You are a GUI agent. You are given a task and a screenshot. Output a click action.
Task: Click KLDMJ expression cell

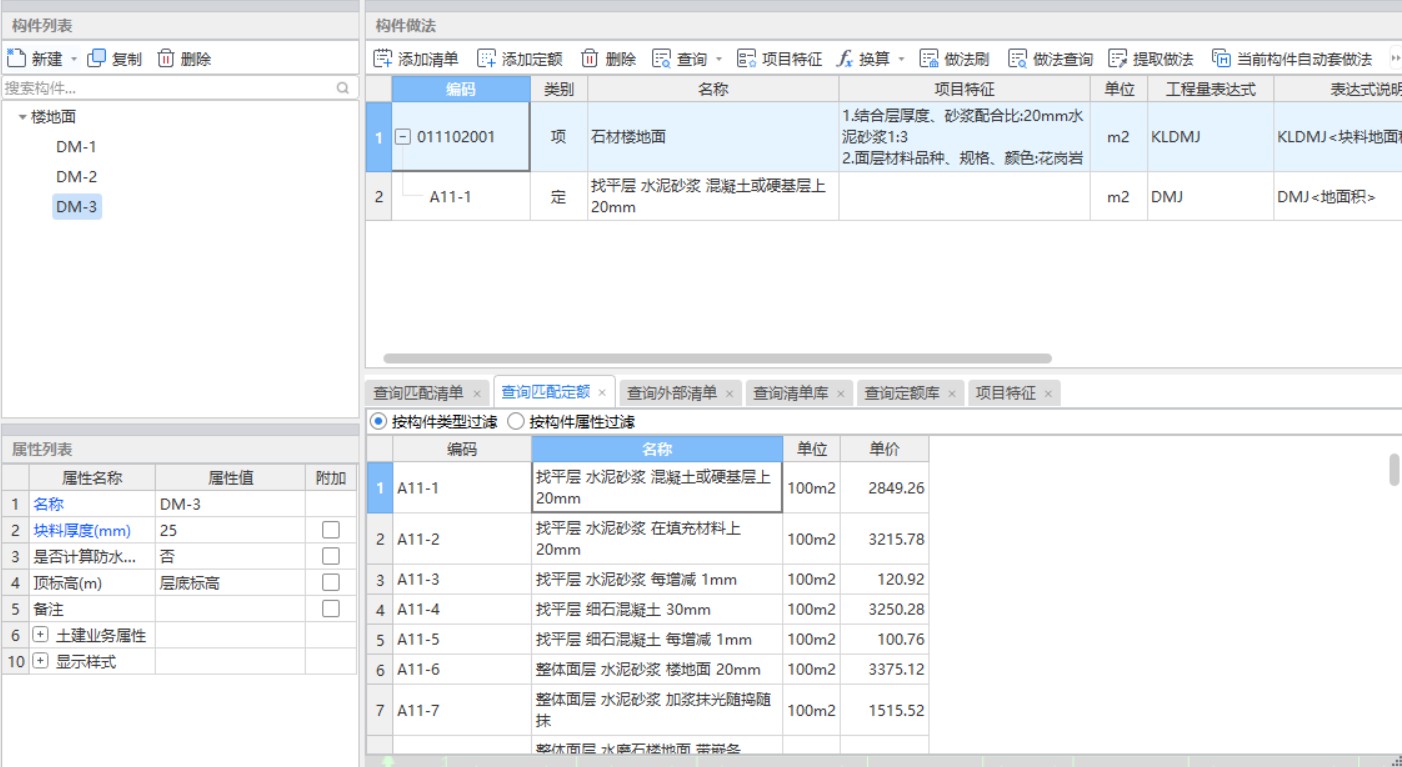click(x=1209, y=137)
